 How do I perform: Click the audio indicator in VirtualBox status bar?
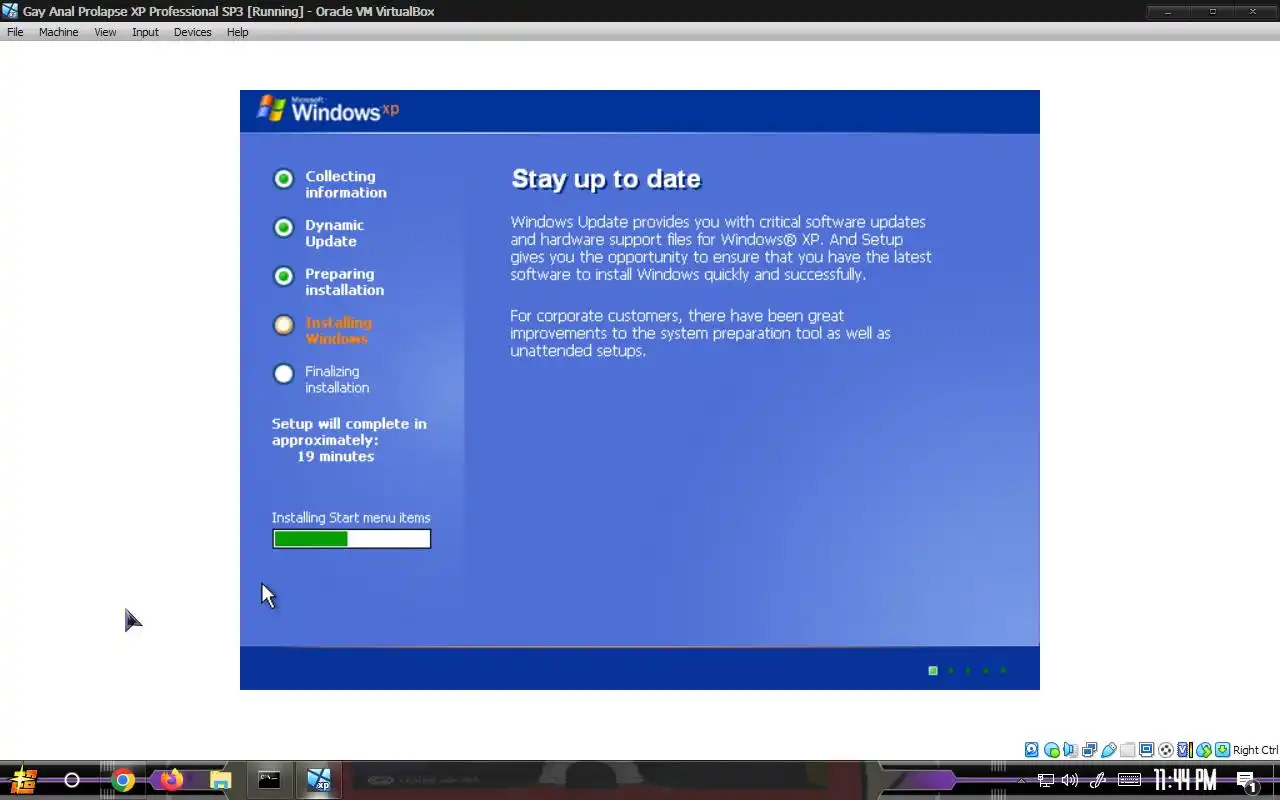(x=1070, y=750)
